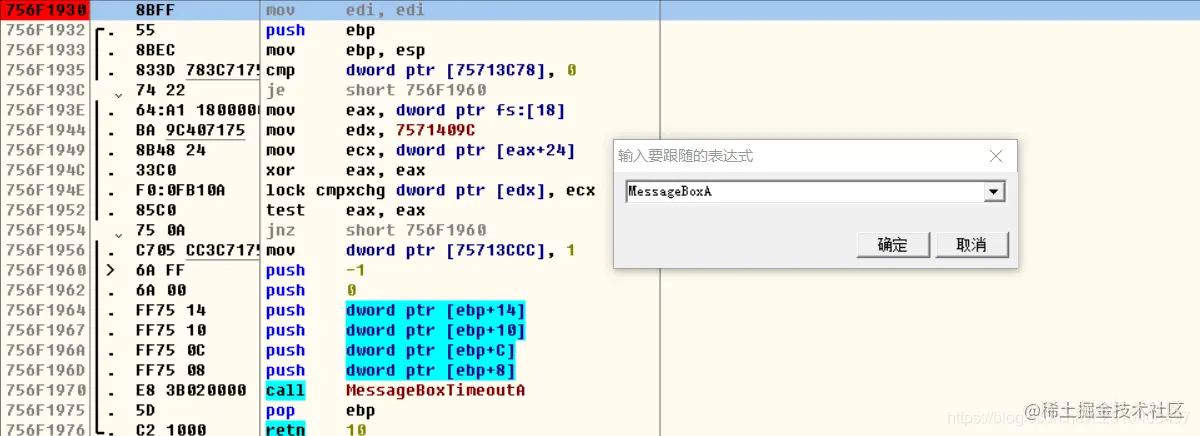This screenshot has width=1200, height=436.
Task: Close the 输入要跟随的表达式 dialog
Action: click(x=995, y=156)
